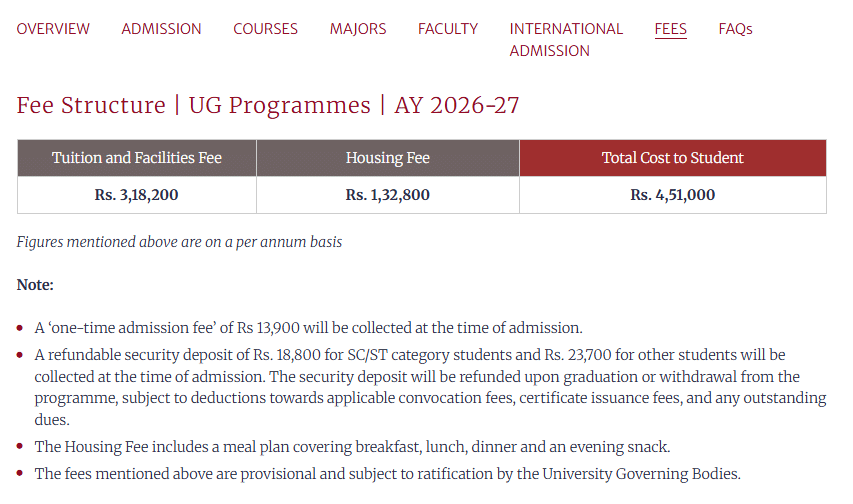Image resolution: width=853 pixels, height=504 pixels.
Task: Click the Rs. 4,51,000 total cost cell
Action: (673, 195)
